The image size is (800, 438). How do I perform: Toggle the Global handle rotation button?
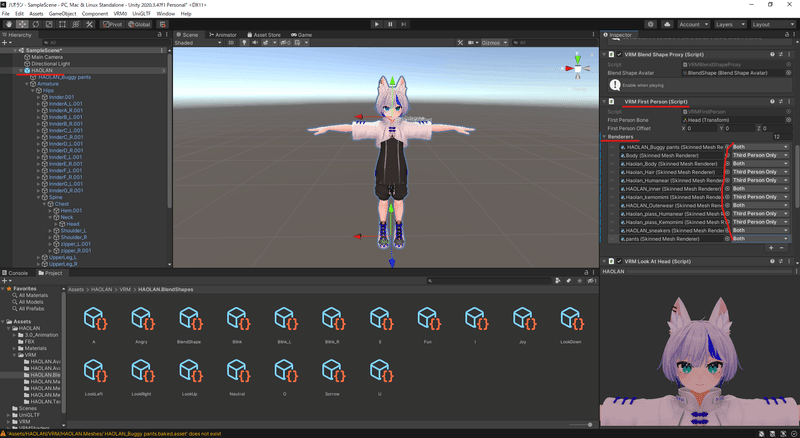[x=139, y=24]
